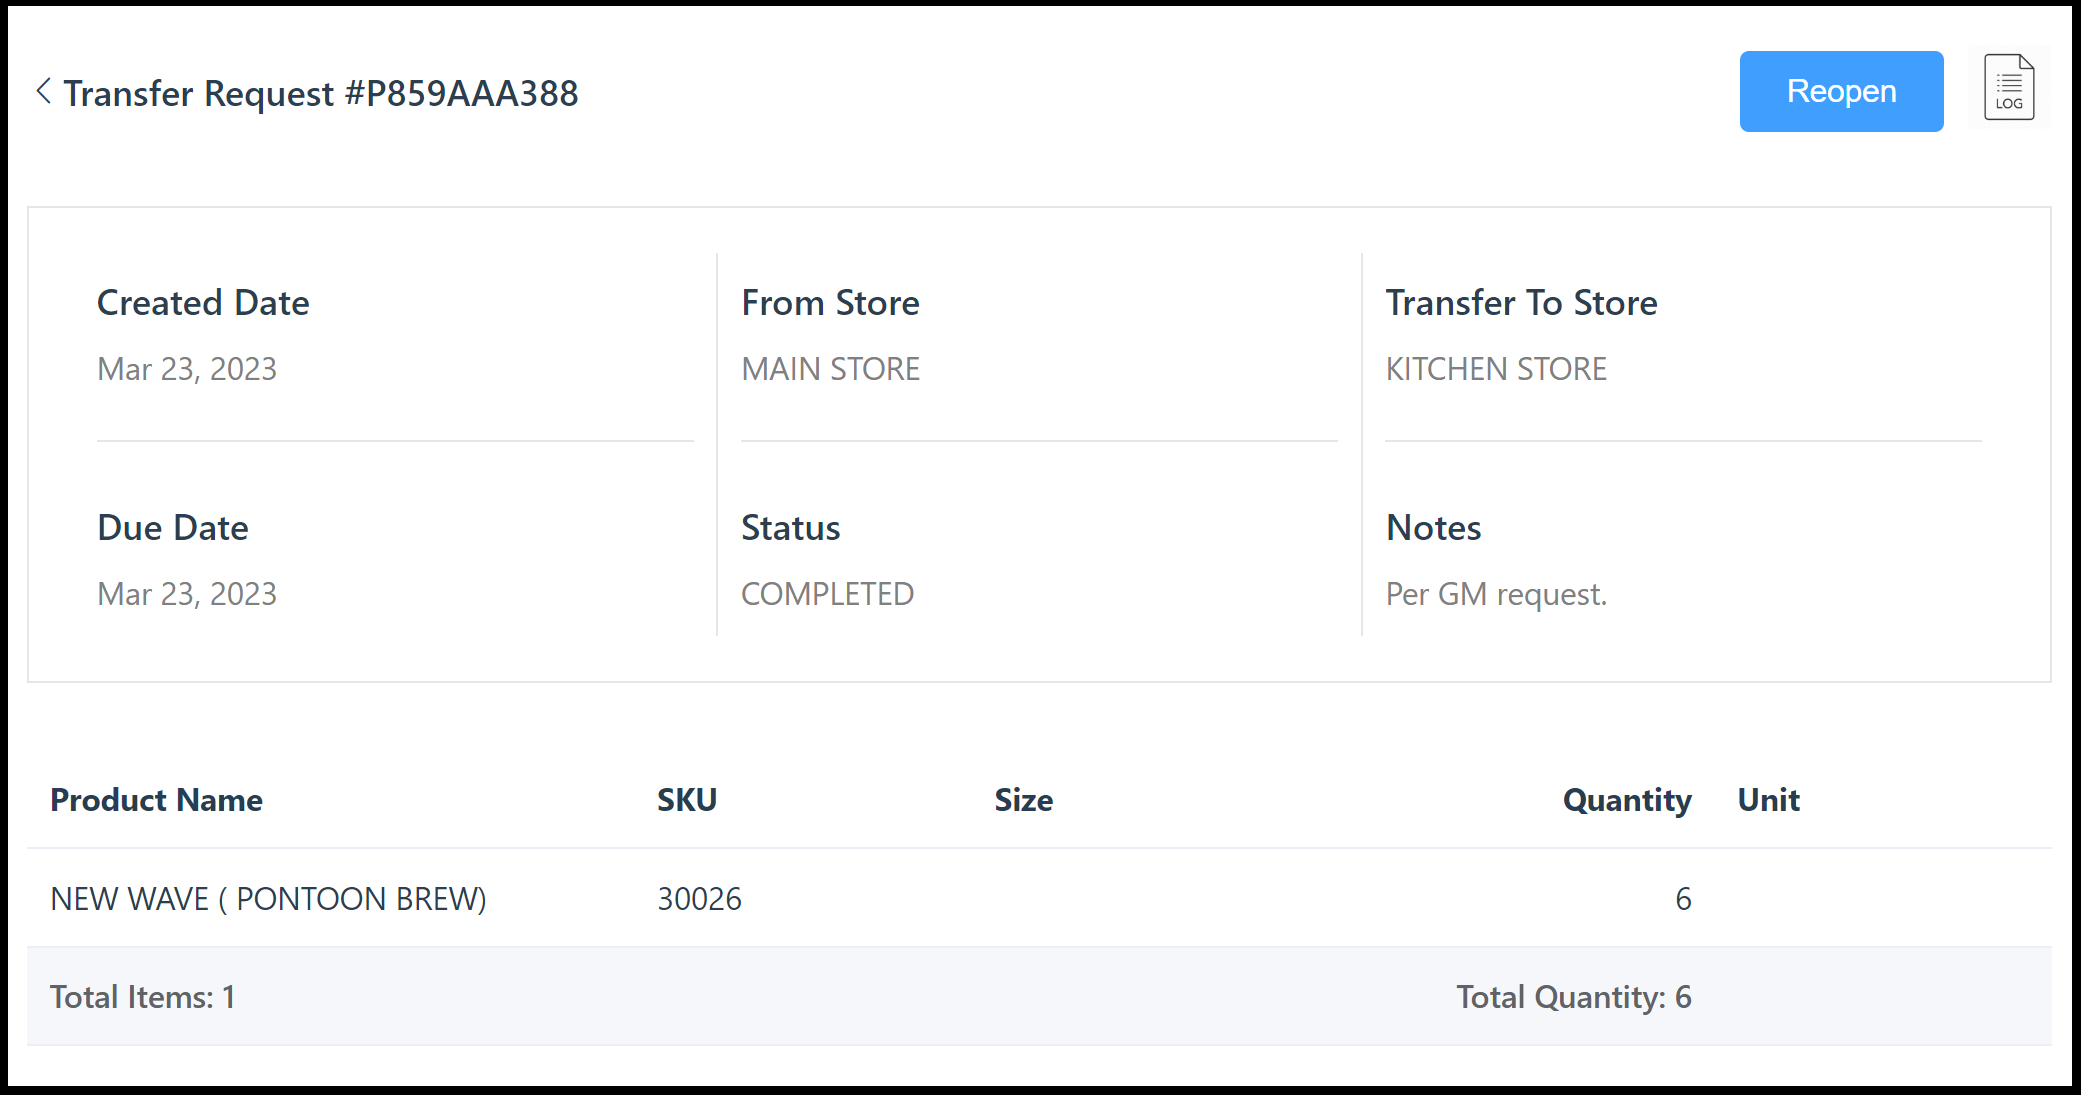
Task: Click the SKU column header
Action: (x=686, y=800)
